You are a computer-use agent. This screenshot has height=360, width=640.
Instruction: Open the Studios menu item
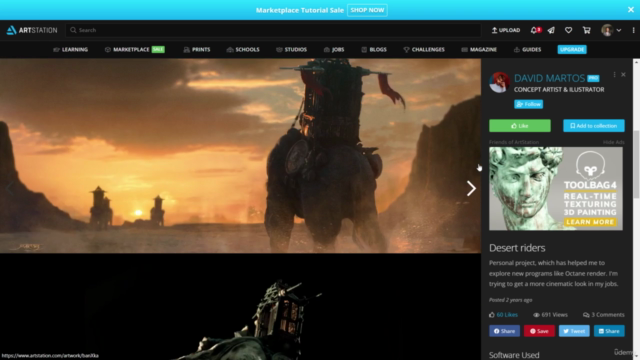(x=291, y=49)
